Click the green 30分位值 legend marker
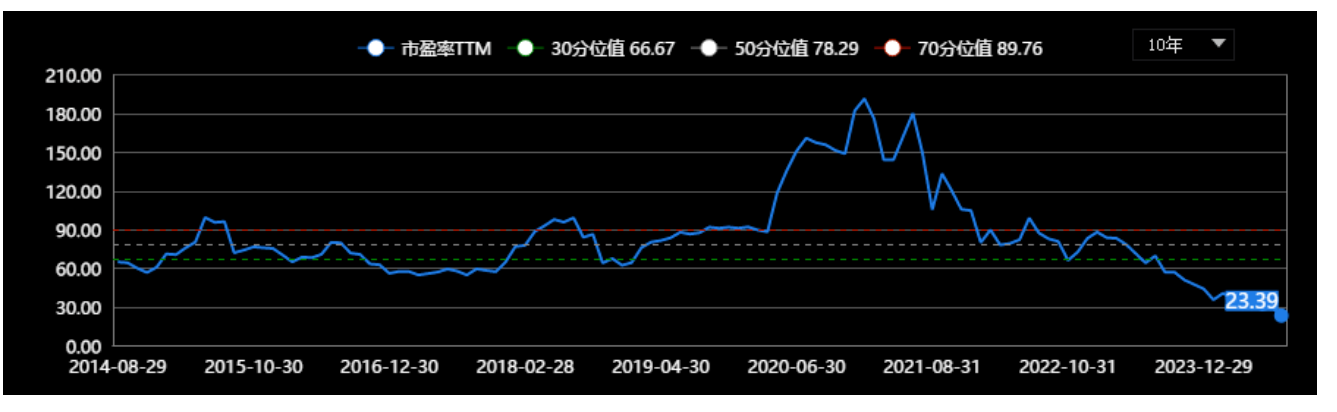This screenshot has width=1337, height=412. (526, 48)
